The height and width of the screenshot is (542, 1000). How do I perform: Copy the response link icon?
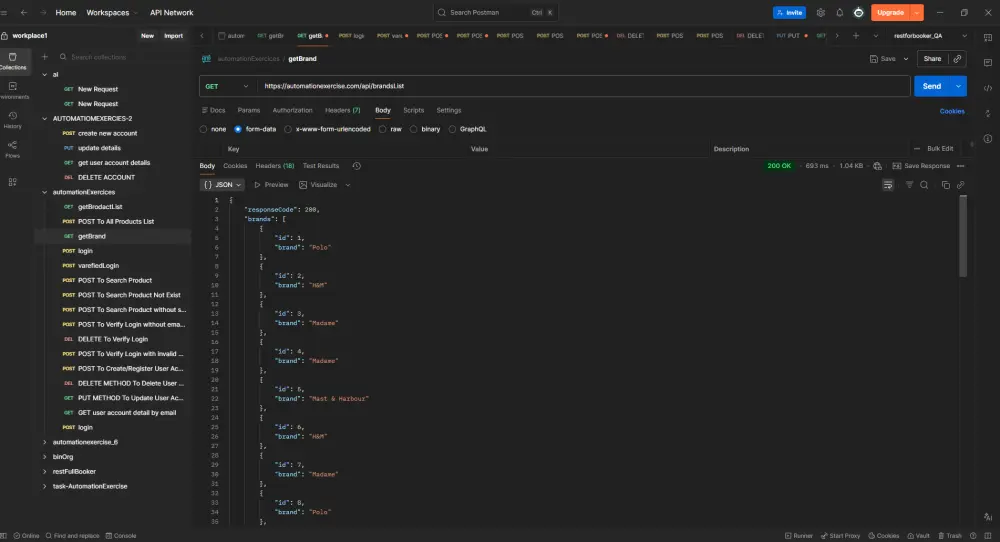click(x=960, y=185)
